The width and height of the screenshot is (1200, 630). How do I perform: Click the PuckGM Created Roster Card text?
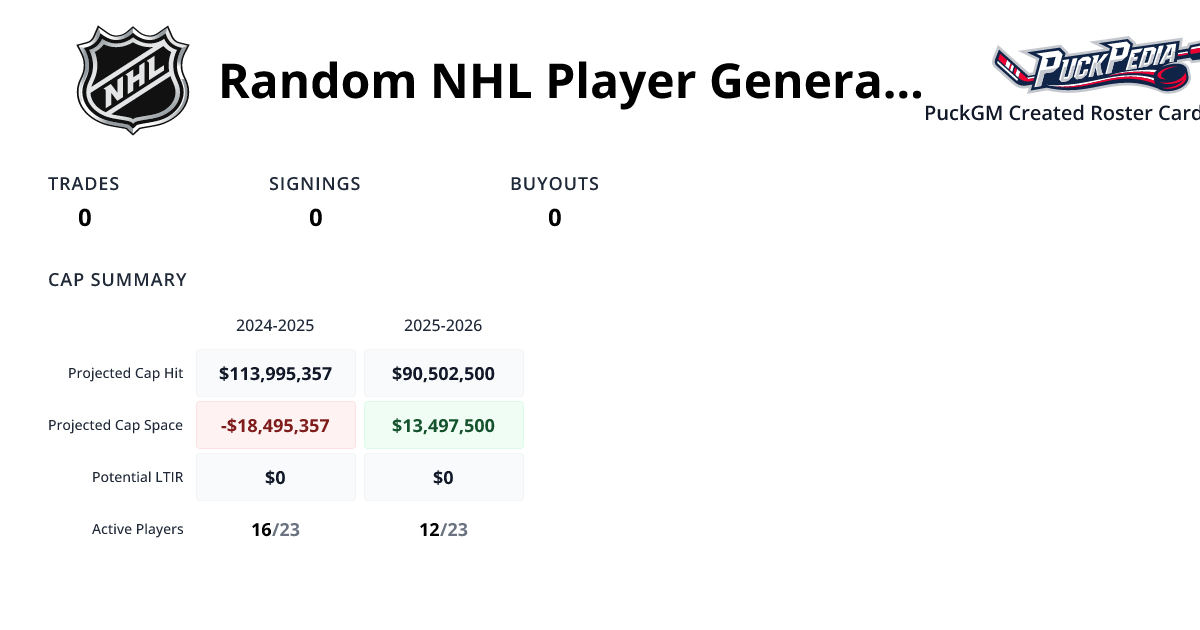point(1060,113)
